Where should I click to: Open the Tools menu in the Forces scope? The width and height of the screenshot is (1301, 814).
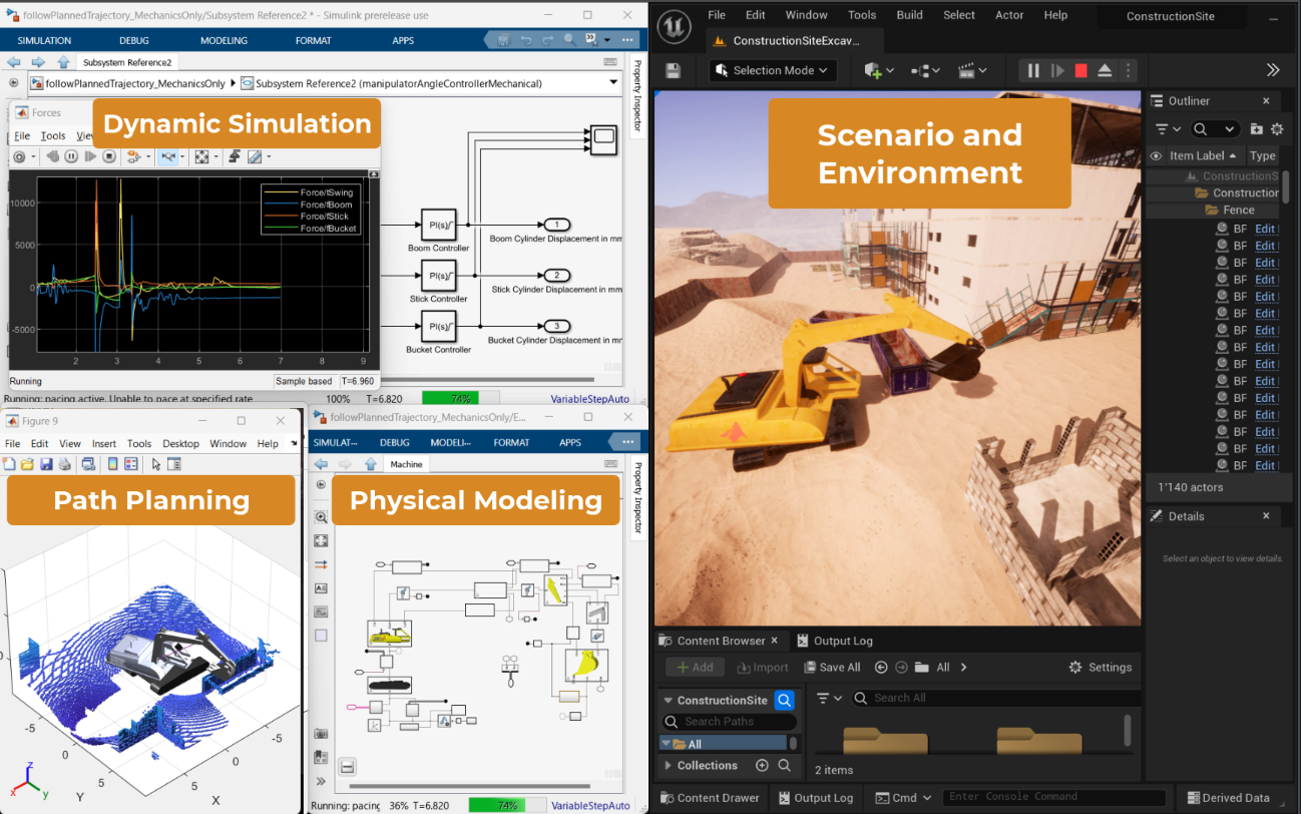[x=53, y=136]
